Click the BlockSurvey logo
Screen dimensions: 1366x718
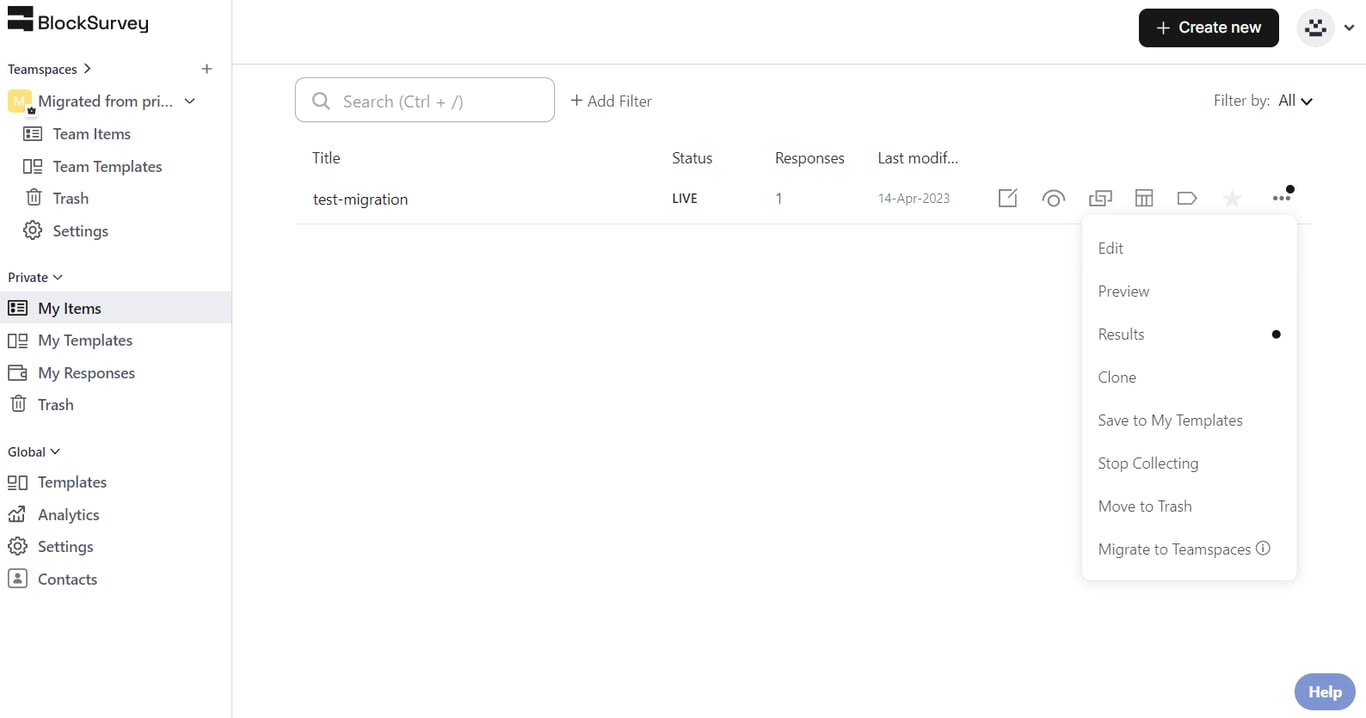[78, 20]
